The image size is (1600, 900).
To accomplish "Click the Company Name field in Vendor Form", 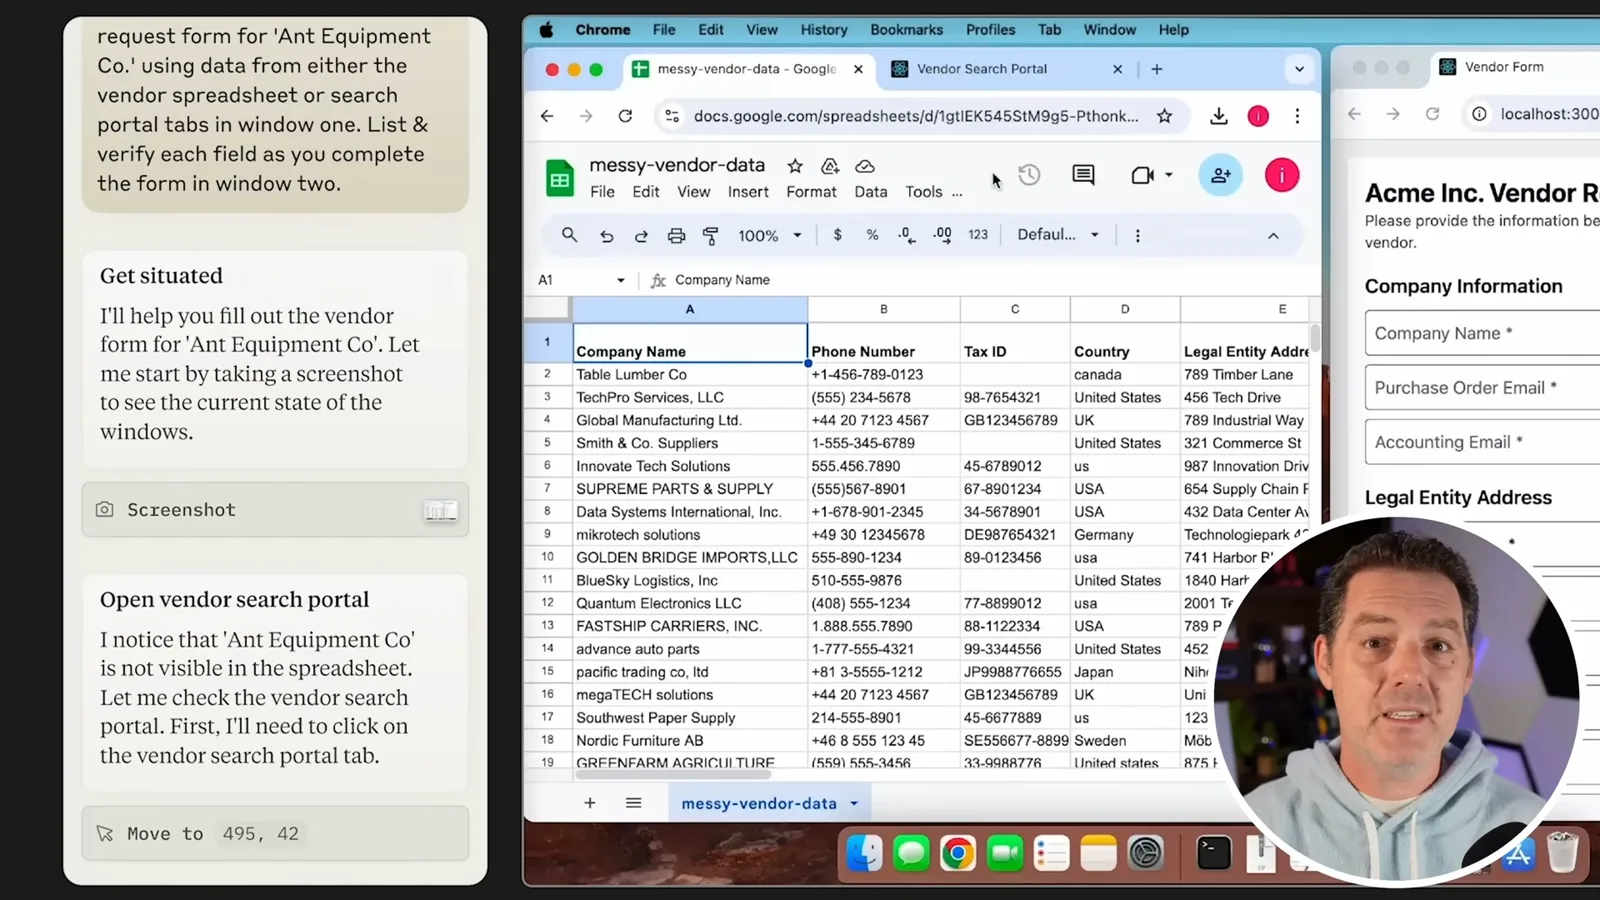I will click(1482, 333).
